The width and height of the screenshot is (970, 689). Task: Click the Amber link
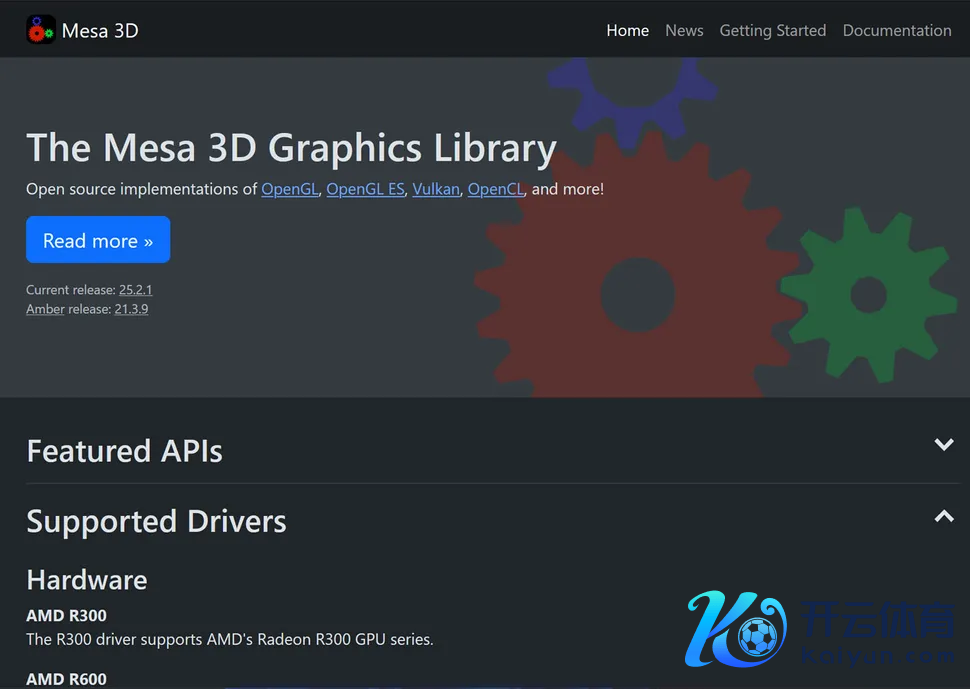point(45,309)
